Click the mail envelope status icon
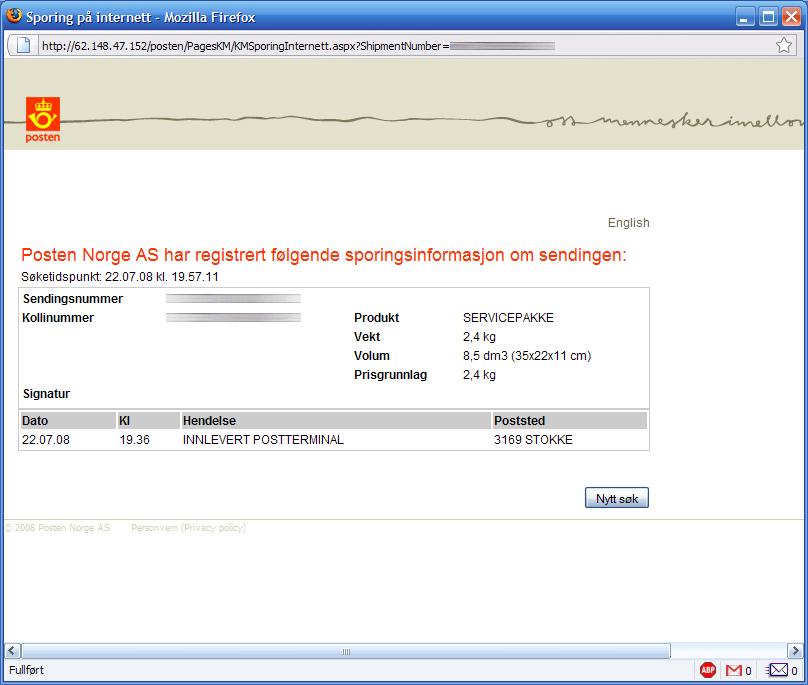Image resolution: width=808 pixels, height=685 pixels. pyautogui.click(x=777, y=670)
